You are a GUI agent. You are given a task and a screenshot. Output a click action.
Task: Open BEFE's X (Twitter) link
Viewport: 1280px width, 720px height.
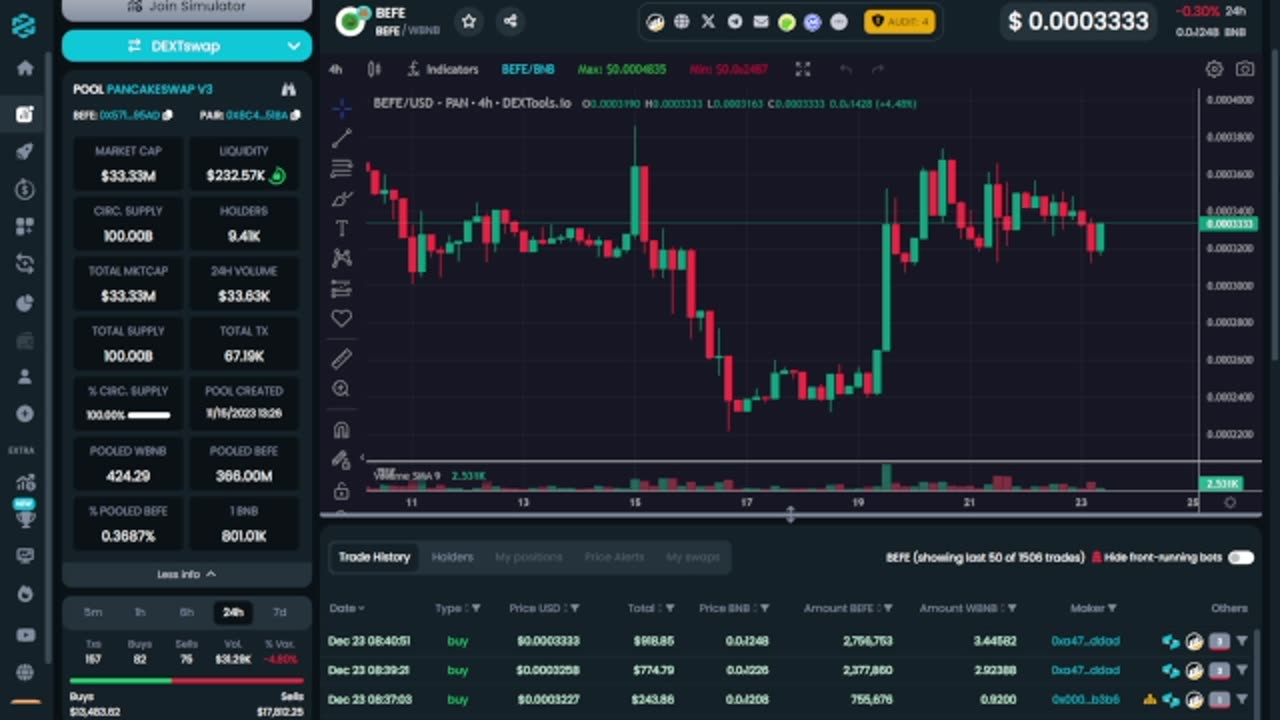pyautogui.click(x=708, y=21)
